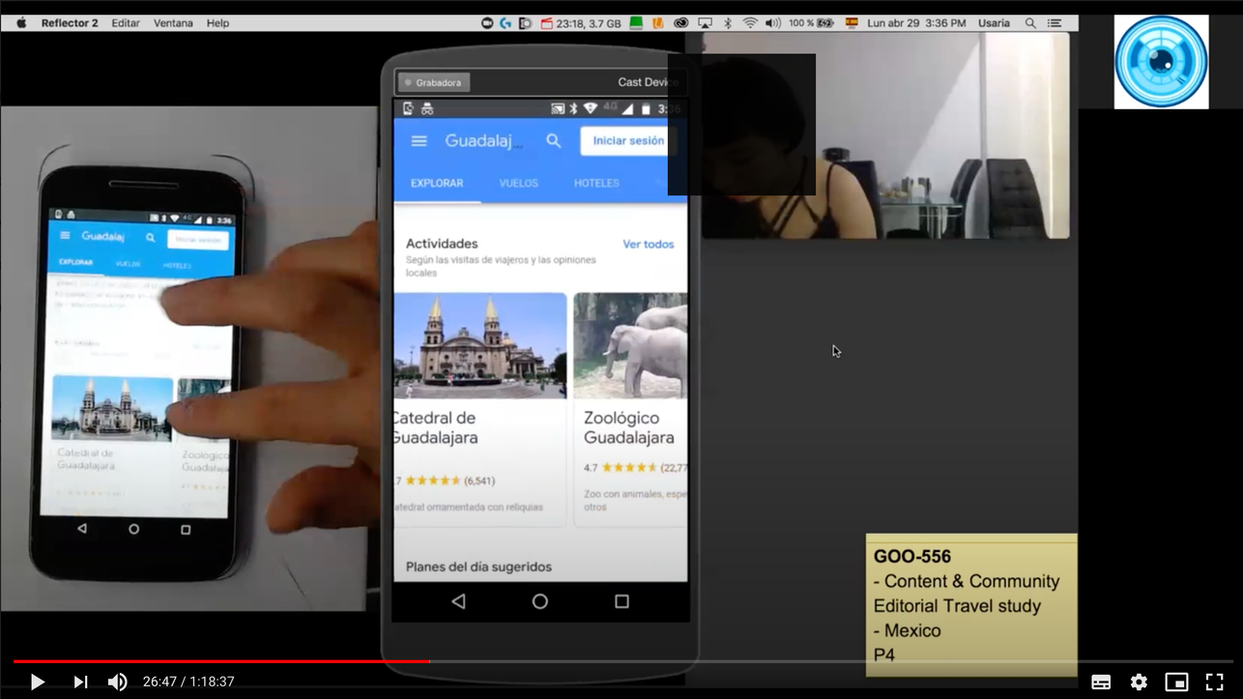Open the Wi-Fi status menu
Screen dimensions: 1243x699
coord(749,23)
